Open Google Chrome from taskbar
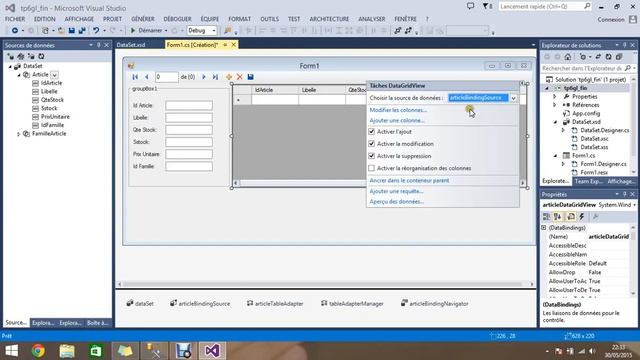 pyautogui.click(x=38, y=351)
